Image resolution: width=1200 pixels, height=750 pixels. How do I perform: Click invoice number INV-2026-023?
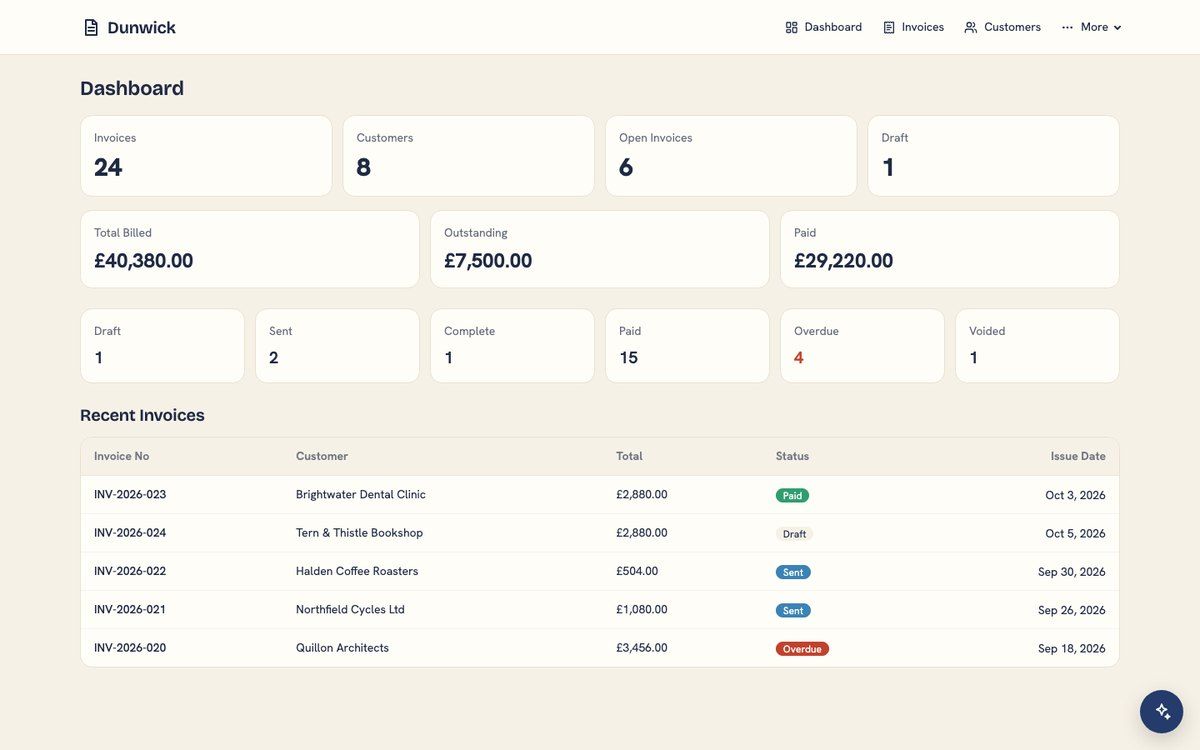pyautogui.click(x=130, y=495)
